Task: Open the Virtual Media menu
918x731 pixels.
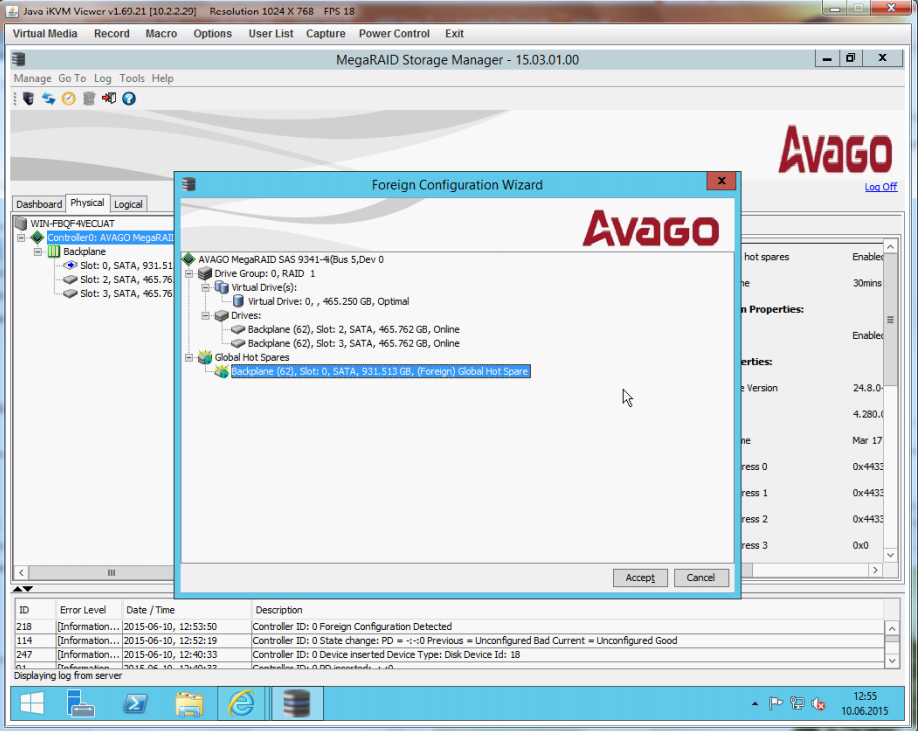Action: pyautogui.click(x=45, y=33)
